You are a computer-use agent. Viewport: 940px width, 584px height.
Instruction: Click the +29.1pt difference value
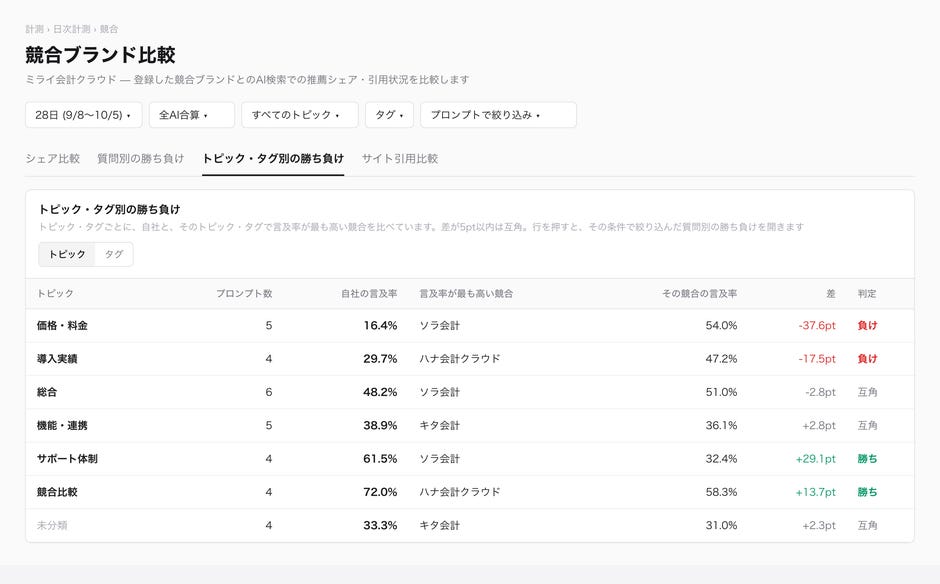(x=815, y=459)
